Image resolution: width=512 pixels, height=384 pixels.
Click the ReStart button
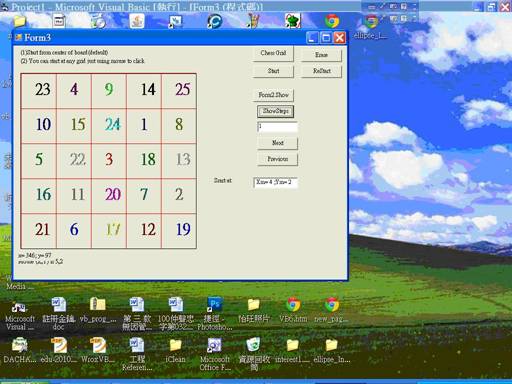321,71
